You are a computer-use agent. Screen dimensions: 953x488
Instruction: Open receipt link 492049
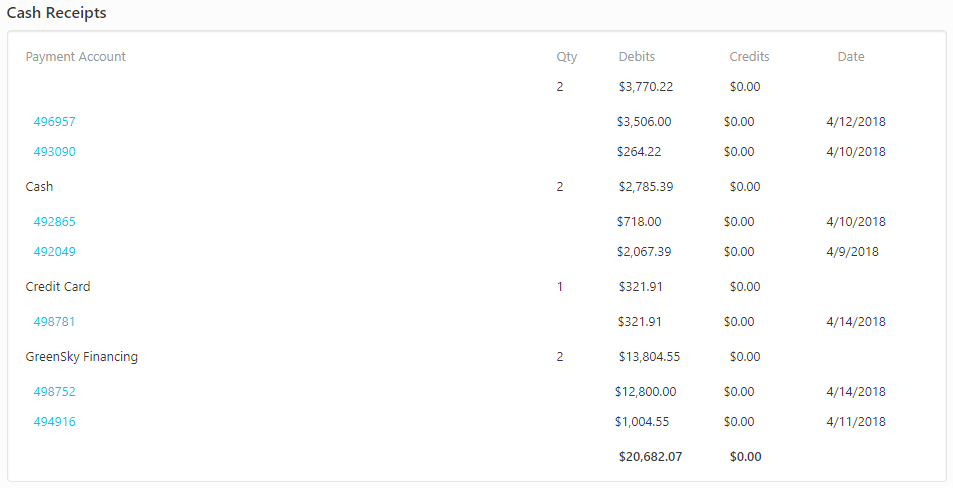54,252
